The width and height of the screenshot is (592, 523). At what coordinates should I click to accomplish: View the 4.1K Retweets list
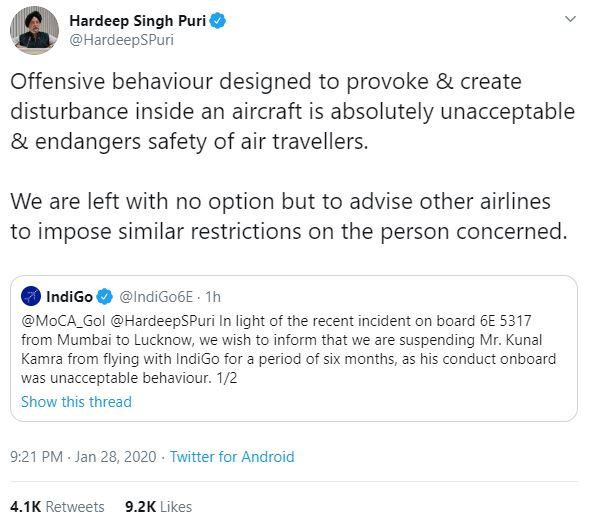pyautogui.click(x=57, y=507)
